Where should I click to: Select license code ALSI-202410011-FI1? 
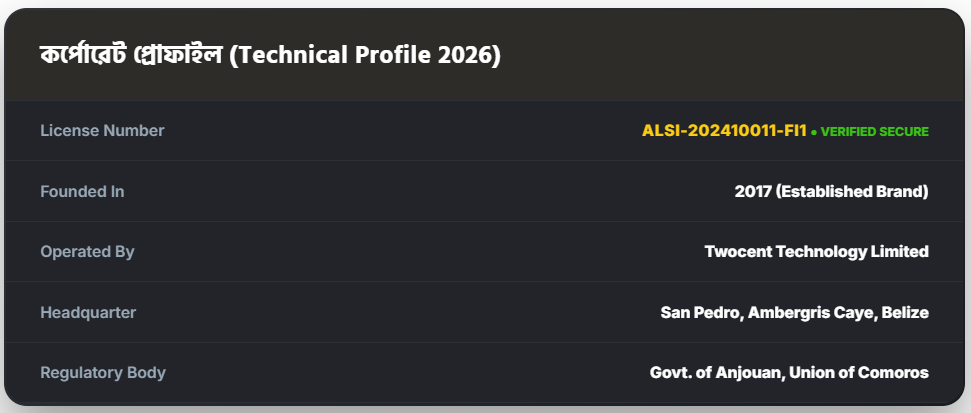coord(724,131)
